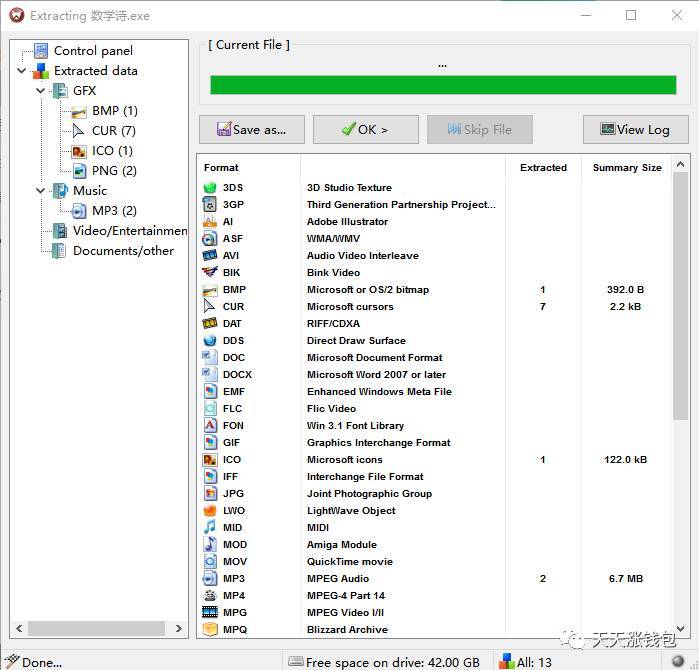Click the '392.0 B' summary size cell
The image size is (699, 670).
tap(625, 290)
